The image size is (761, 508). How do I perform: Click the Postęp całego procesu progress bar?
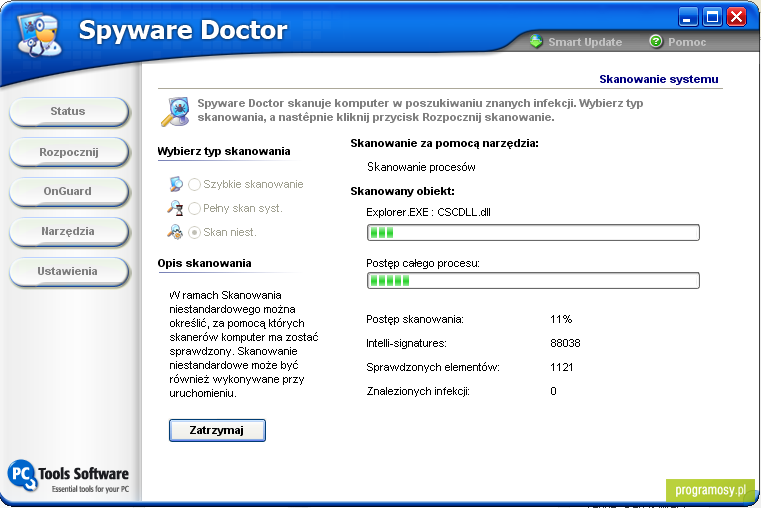(533, 280)
